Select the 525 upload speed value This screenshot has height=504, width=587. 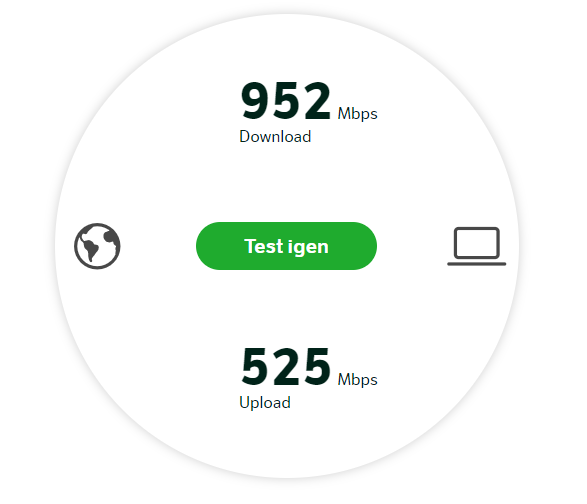tap(286, 367)
